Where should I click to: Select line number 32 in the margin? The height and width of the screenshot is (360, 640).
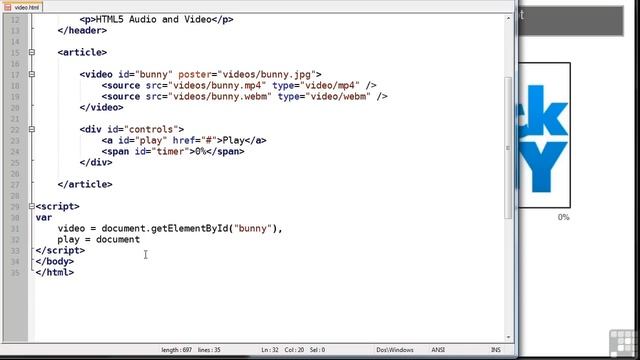pyautogui.click(x=15, y=240)
